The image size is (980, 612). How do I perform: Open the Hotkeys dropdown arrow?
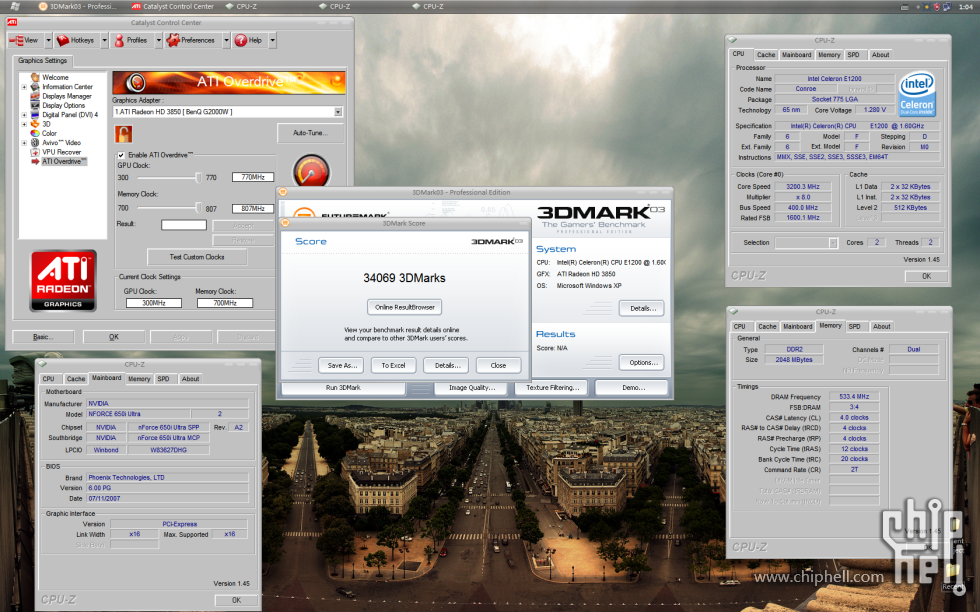pos(104,41)
